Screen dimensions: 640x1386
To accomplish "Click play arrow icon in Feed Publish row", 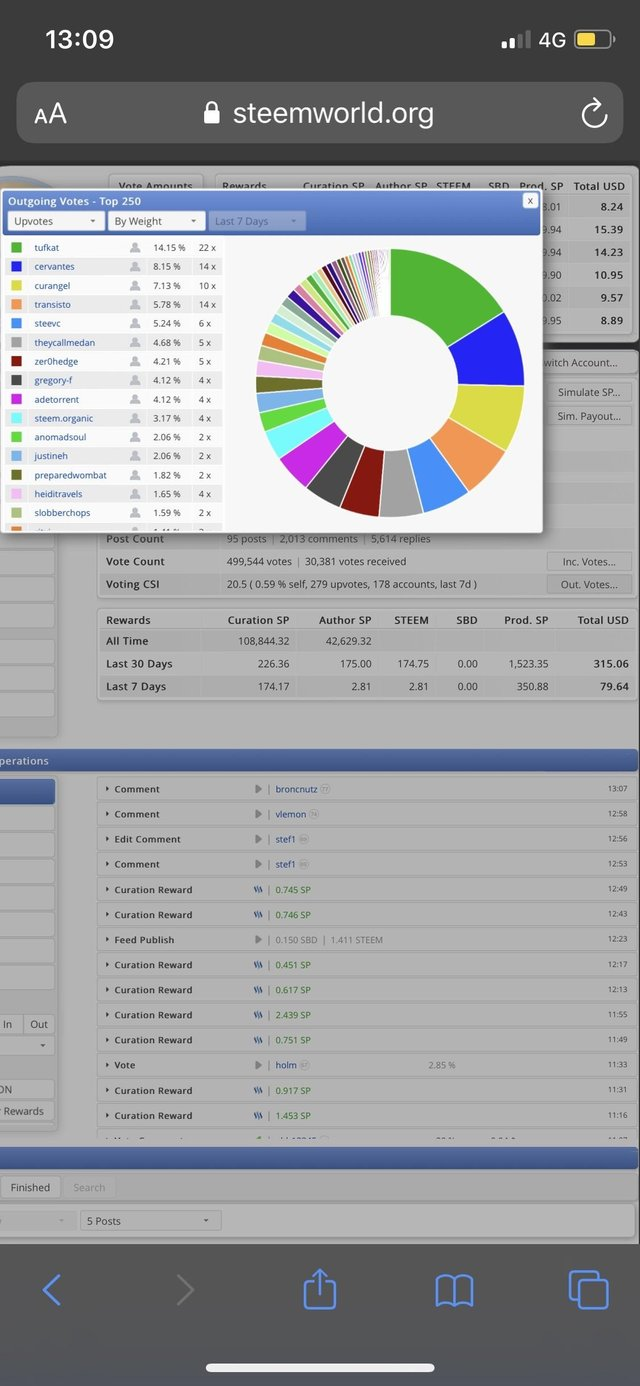I will pyautogui.click(x=258, y=940).
